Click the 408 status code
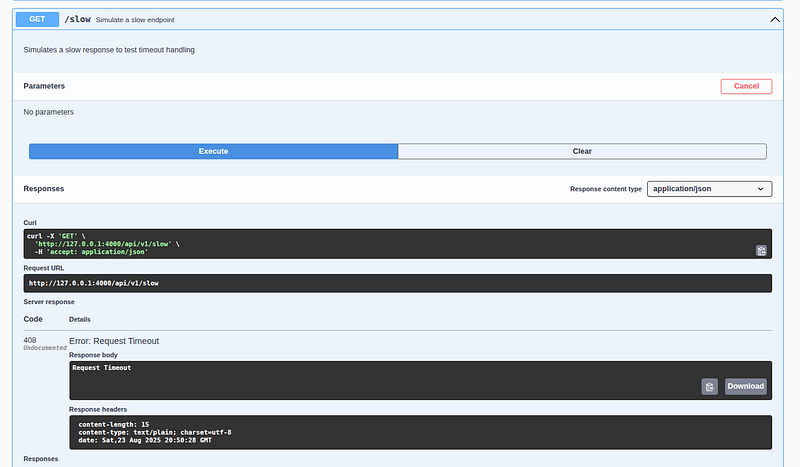 click(x=30, y=340)
